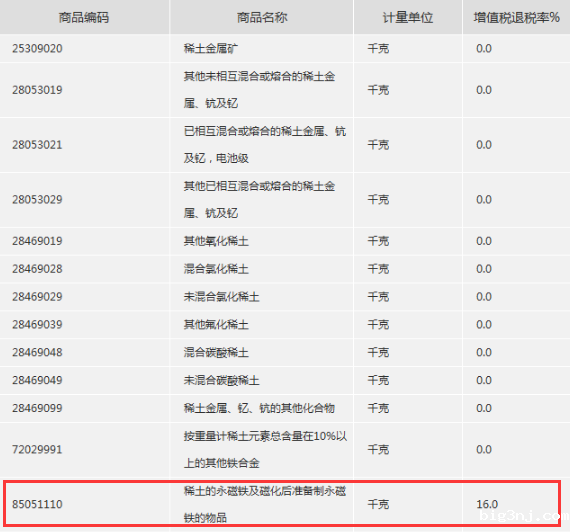Click 千克 in the 85051110 row
The width and height of the screenshot is (570, 532).
[x=378, y=504]
